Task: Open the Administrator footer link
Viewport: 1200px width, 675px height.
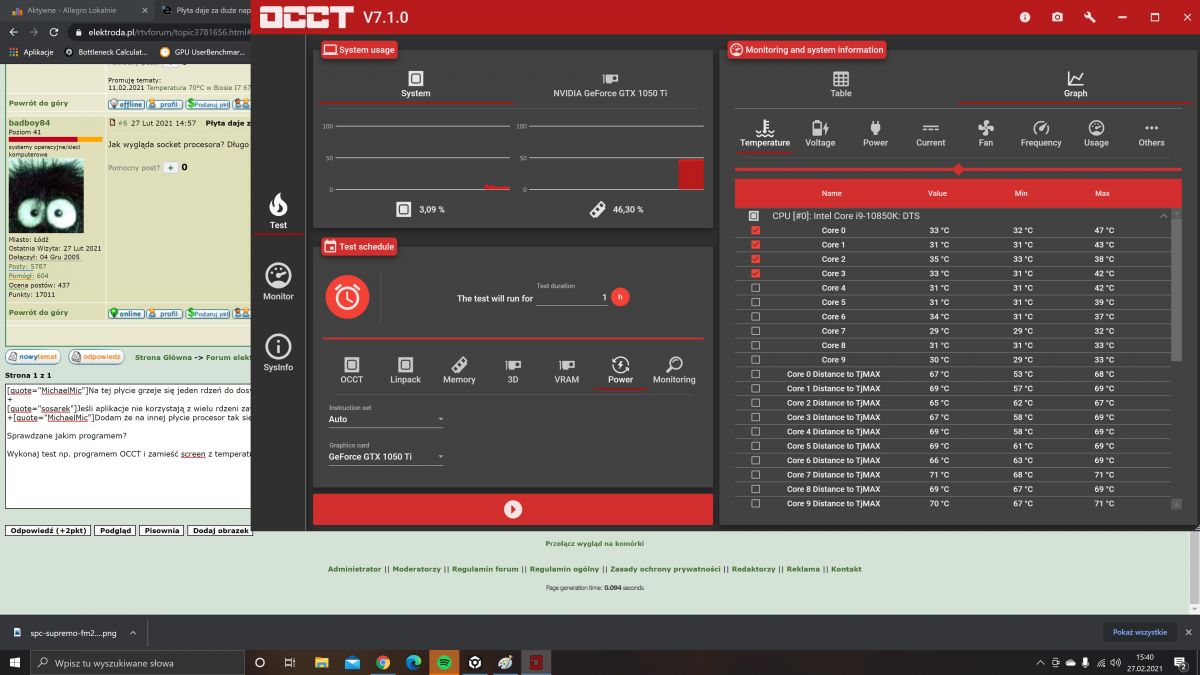Action: coord(355,569)
